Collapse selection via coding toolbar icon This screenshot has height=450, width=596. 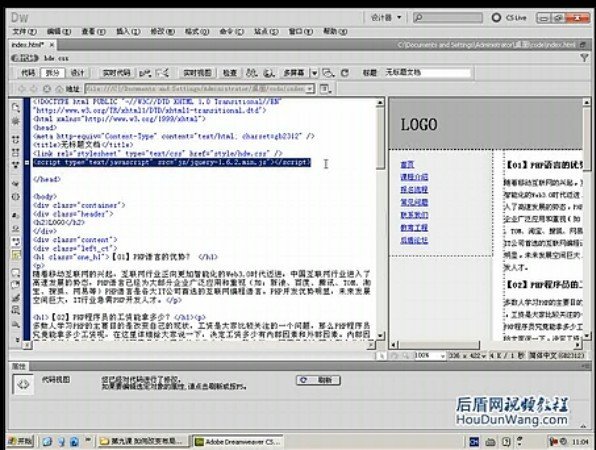[16, 152]
